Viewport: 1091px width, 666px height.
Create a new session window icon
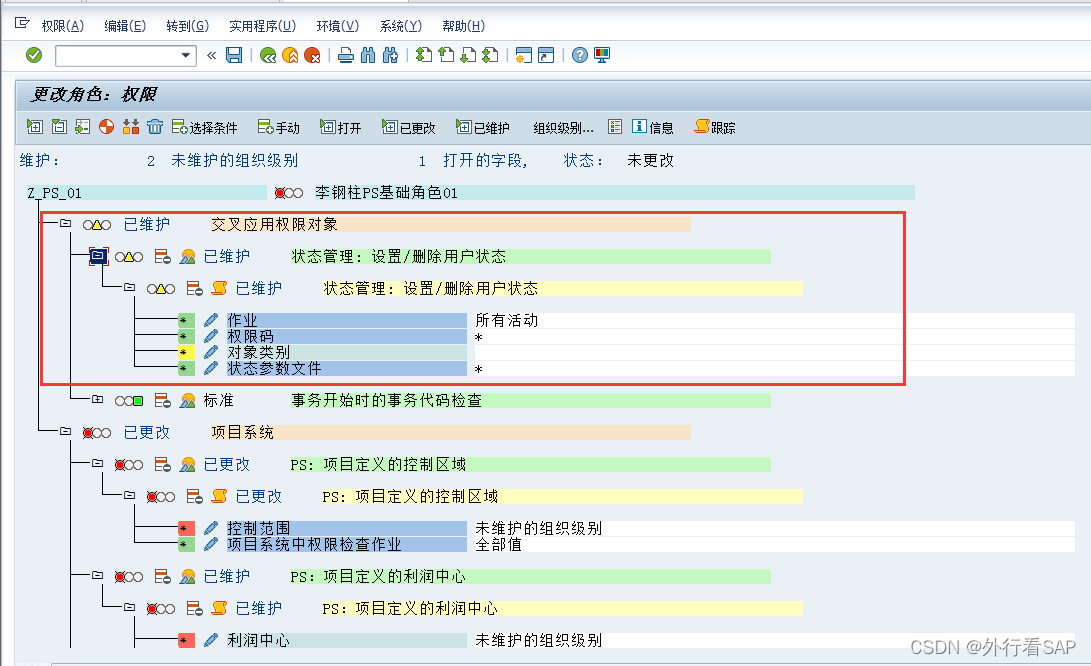[524, 55]
